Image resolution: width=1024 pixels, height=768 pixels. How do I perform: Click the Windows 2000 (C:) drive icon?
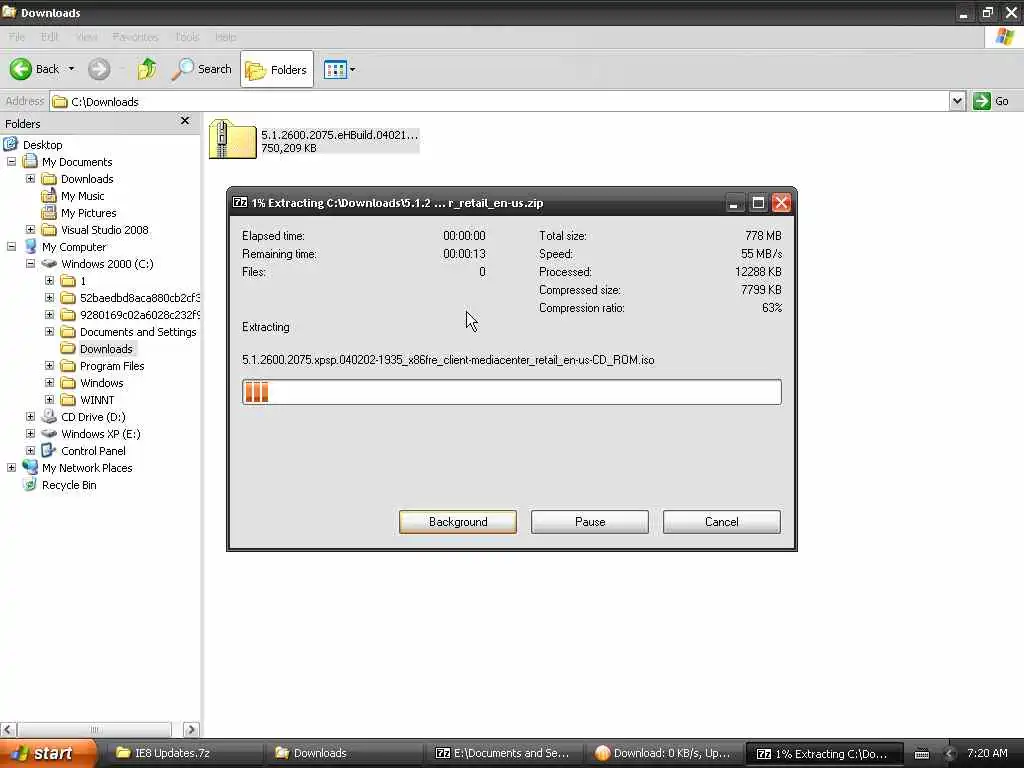point(49,264)
